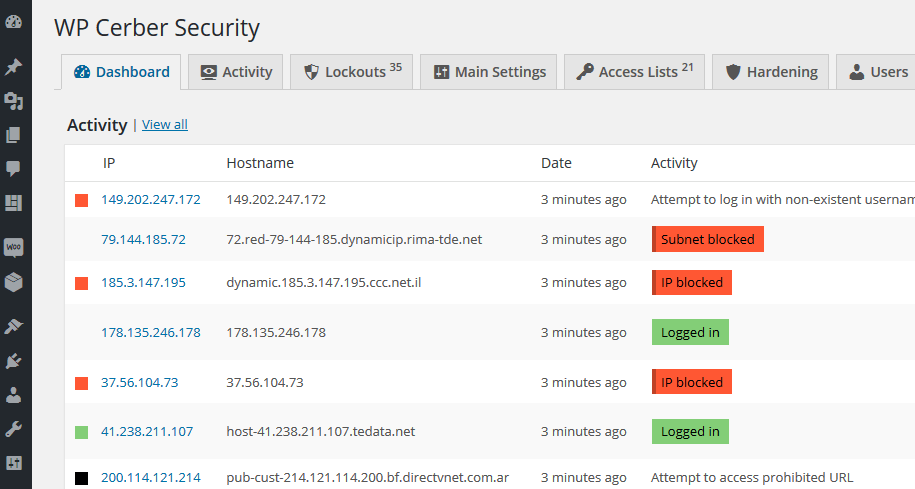This screenshot has width=915, height=489.
Task: Open the Posts pushpin icon in sidebar
Action: (13, 67)
